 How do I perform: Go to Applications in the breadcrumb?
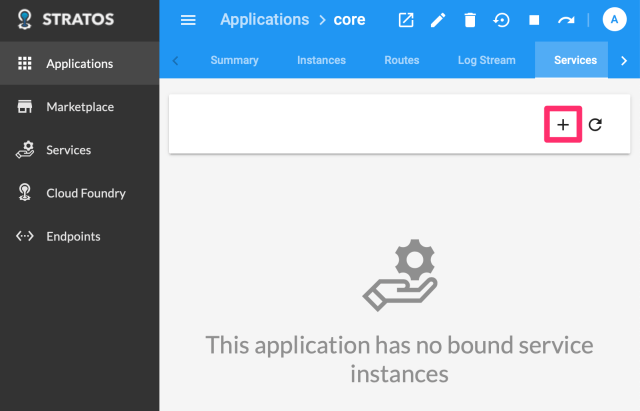[264, 20]
